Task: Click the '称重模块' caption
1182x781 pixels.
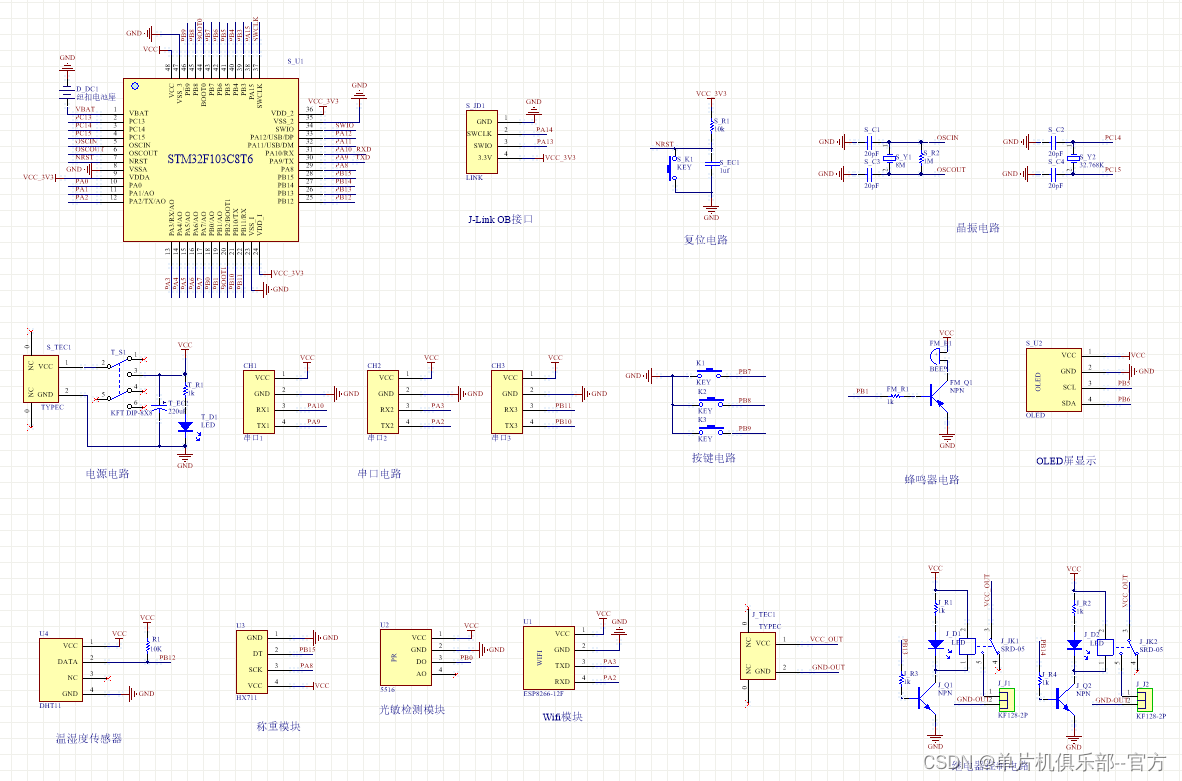Action: click(x=278, y=727)
